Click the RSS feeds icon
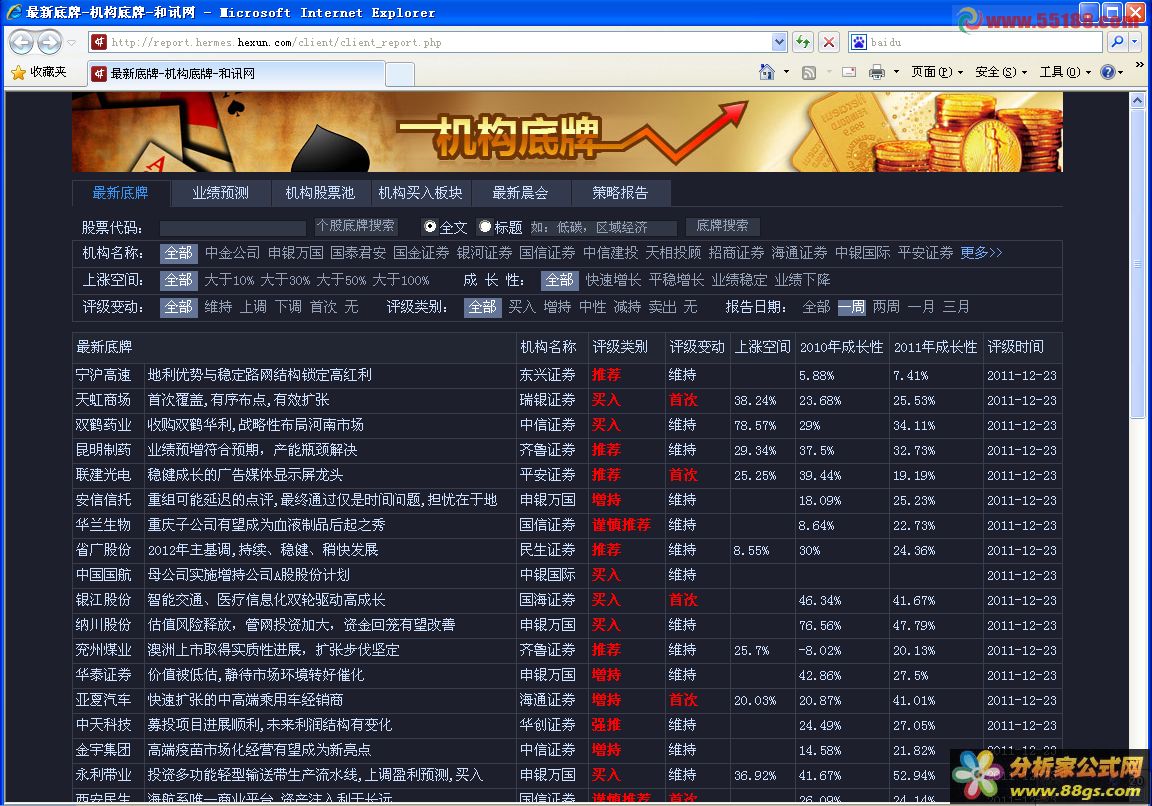This screenshot has width=1152, height=806. pyautogui.click(x=809, y=72)
